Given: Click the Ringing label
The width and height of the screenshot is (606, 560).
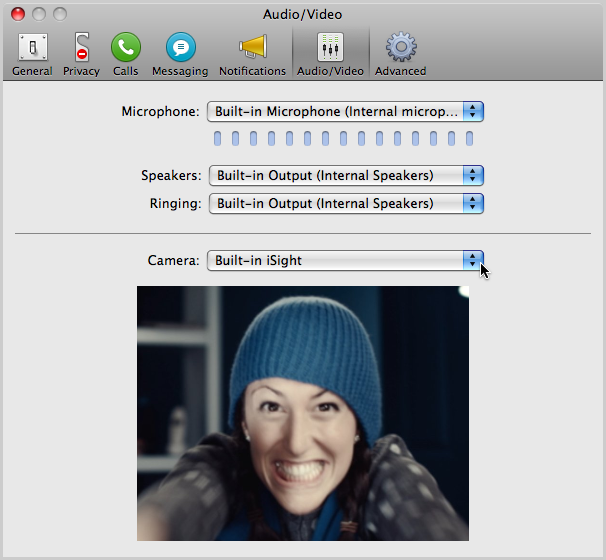Looking at the screenshot, I should (x=176, y=204).
